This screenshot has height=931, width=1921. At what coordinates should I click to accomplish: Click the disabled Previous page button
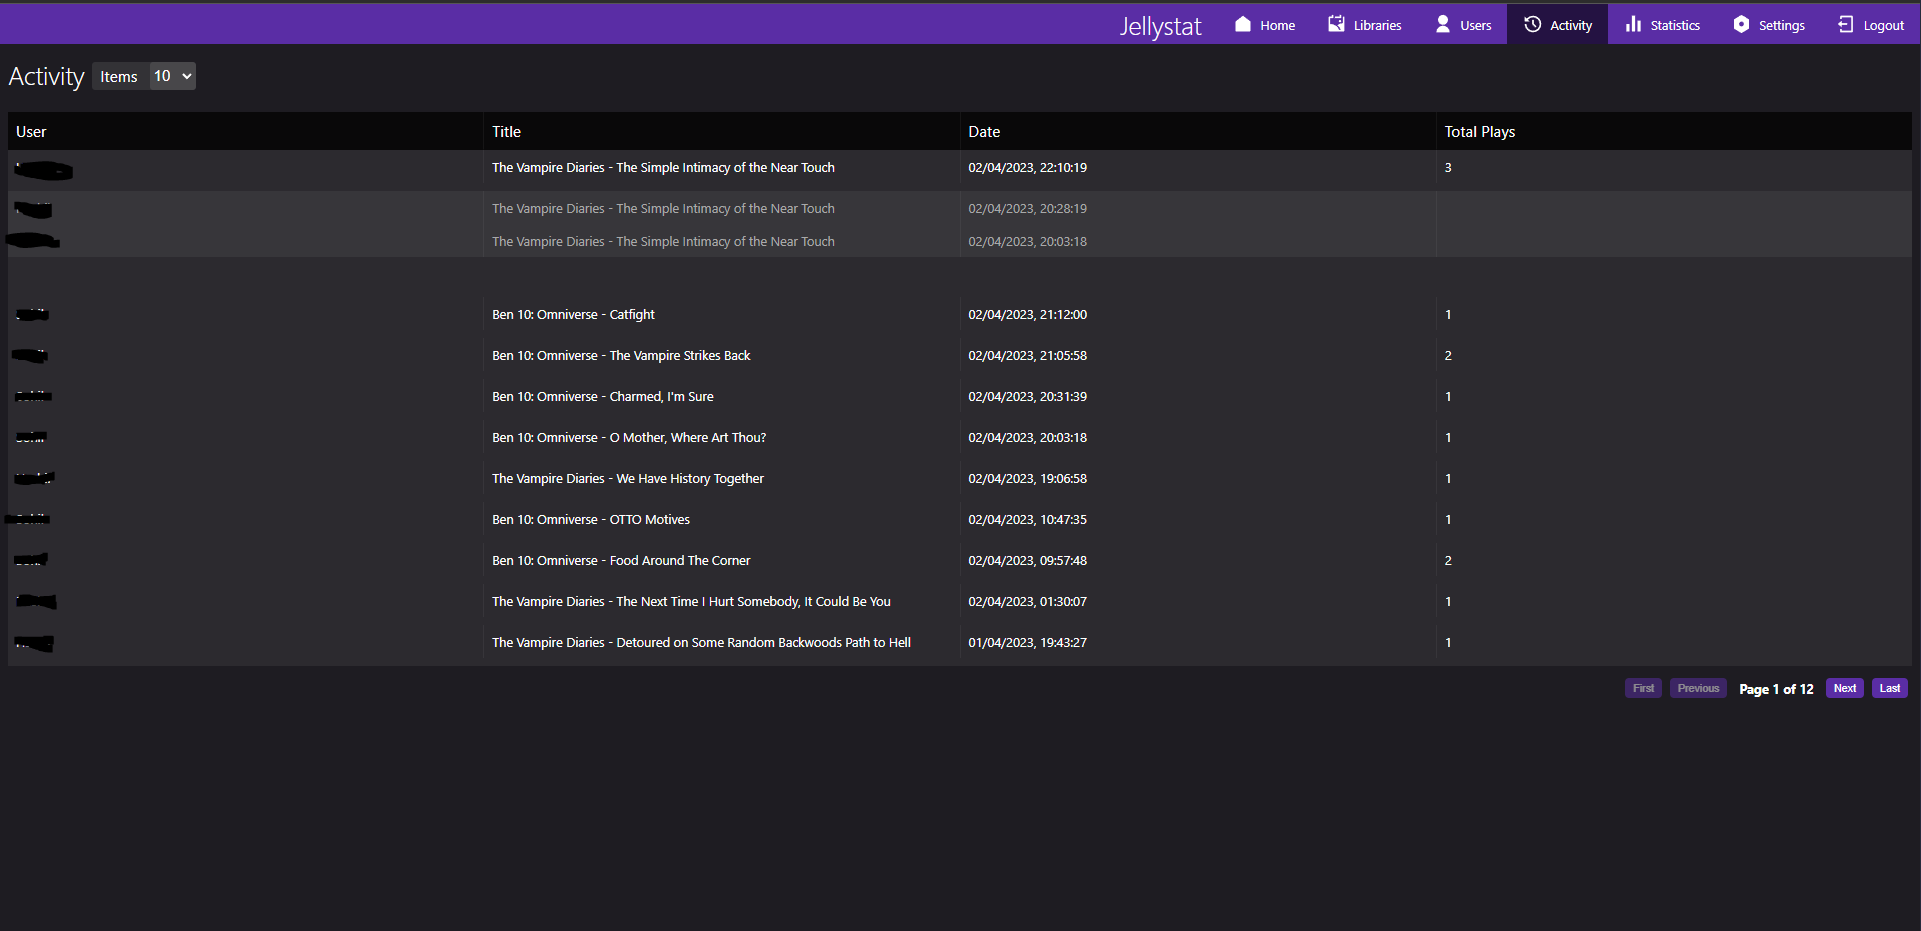point(1697,688)
